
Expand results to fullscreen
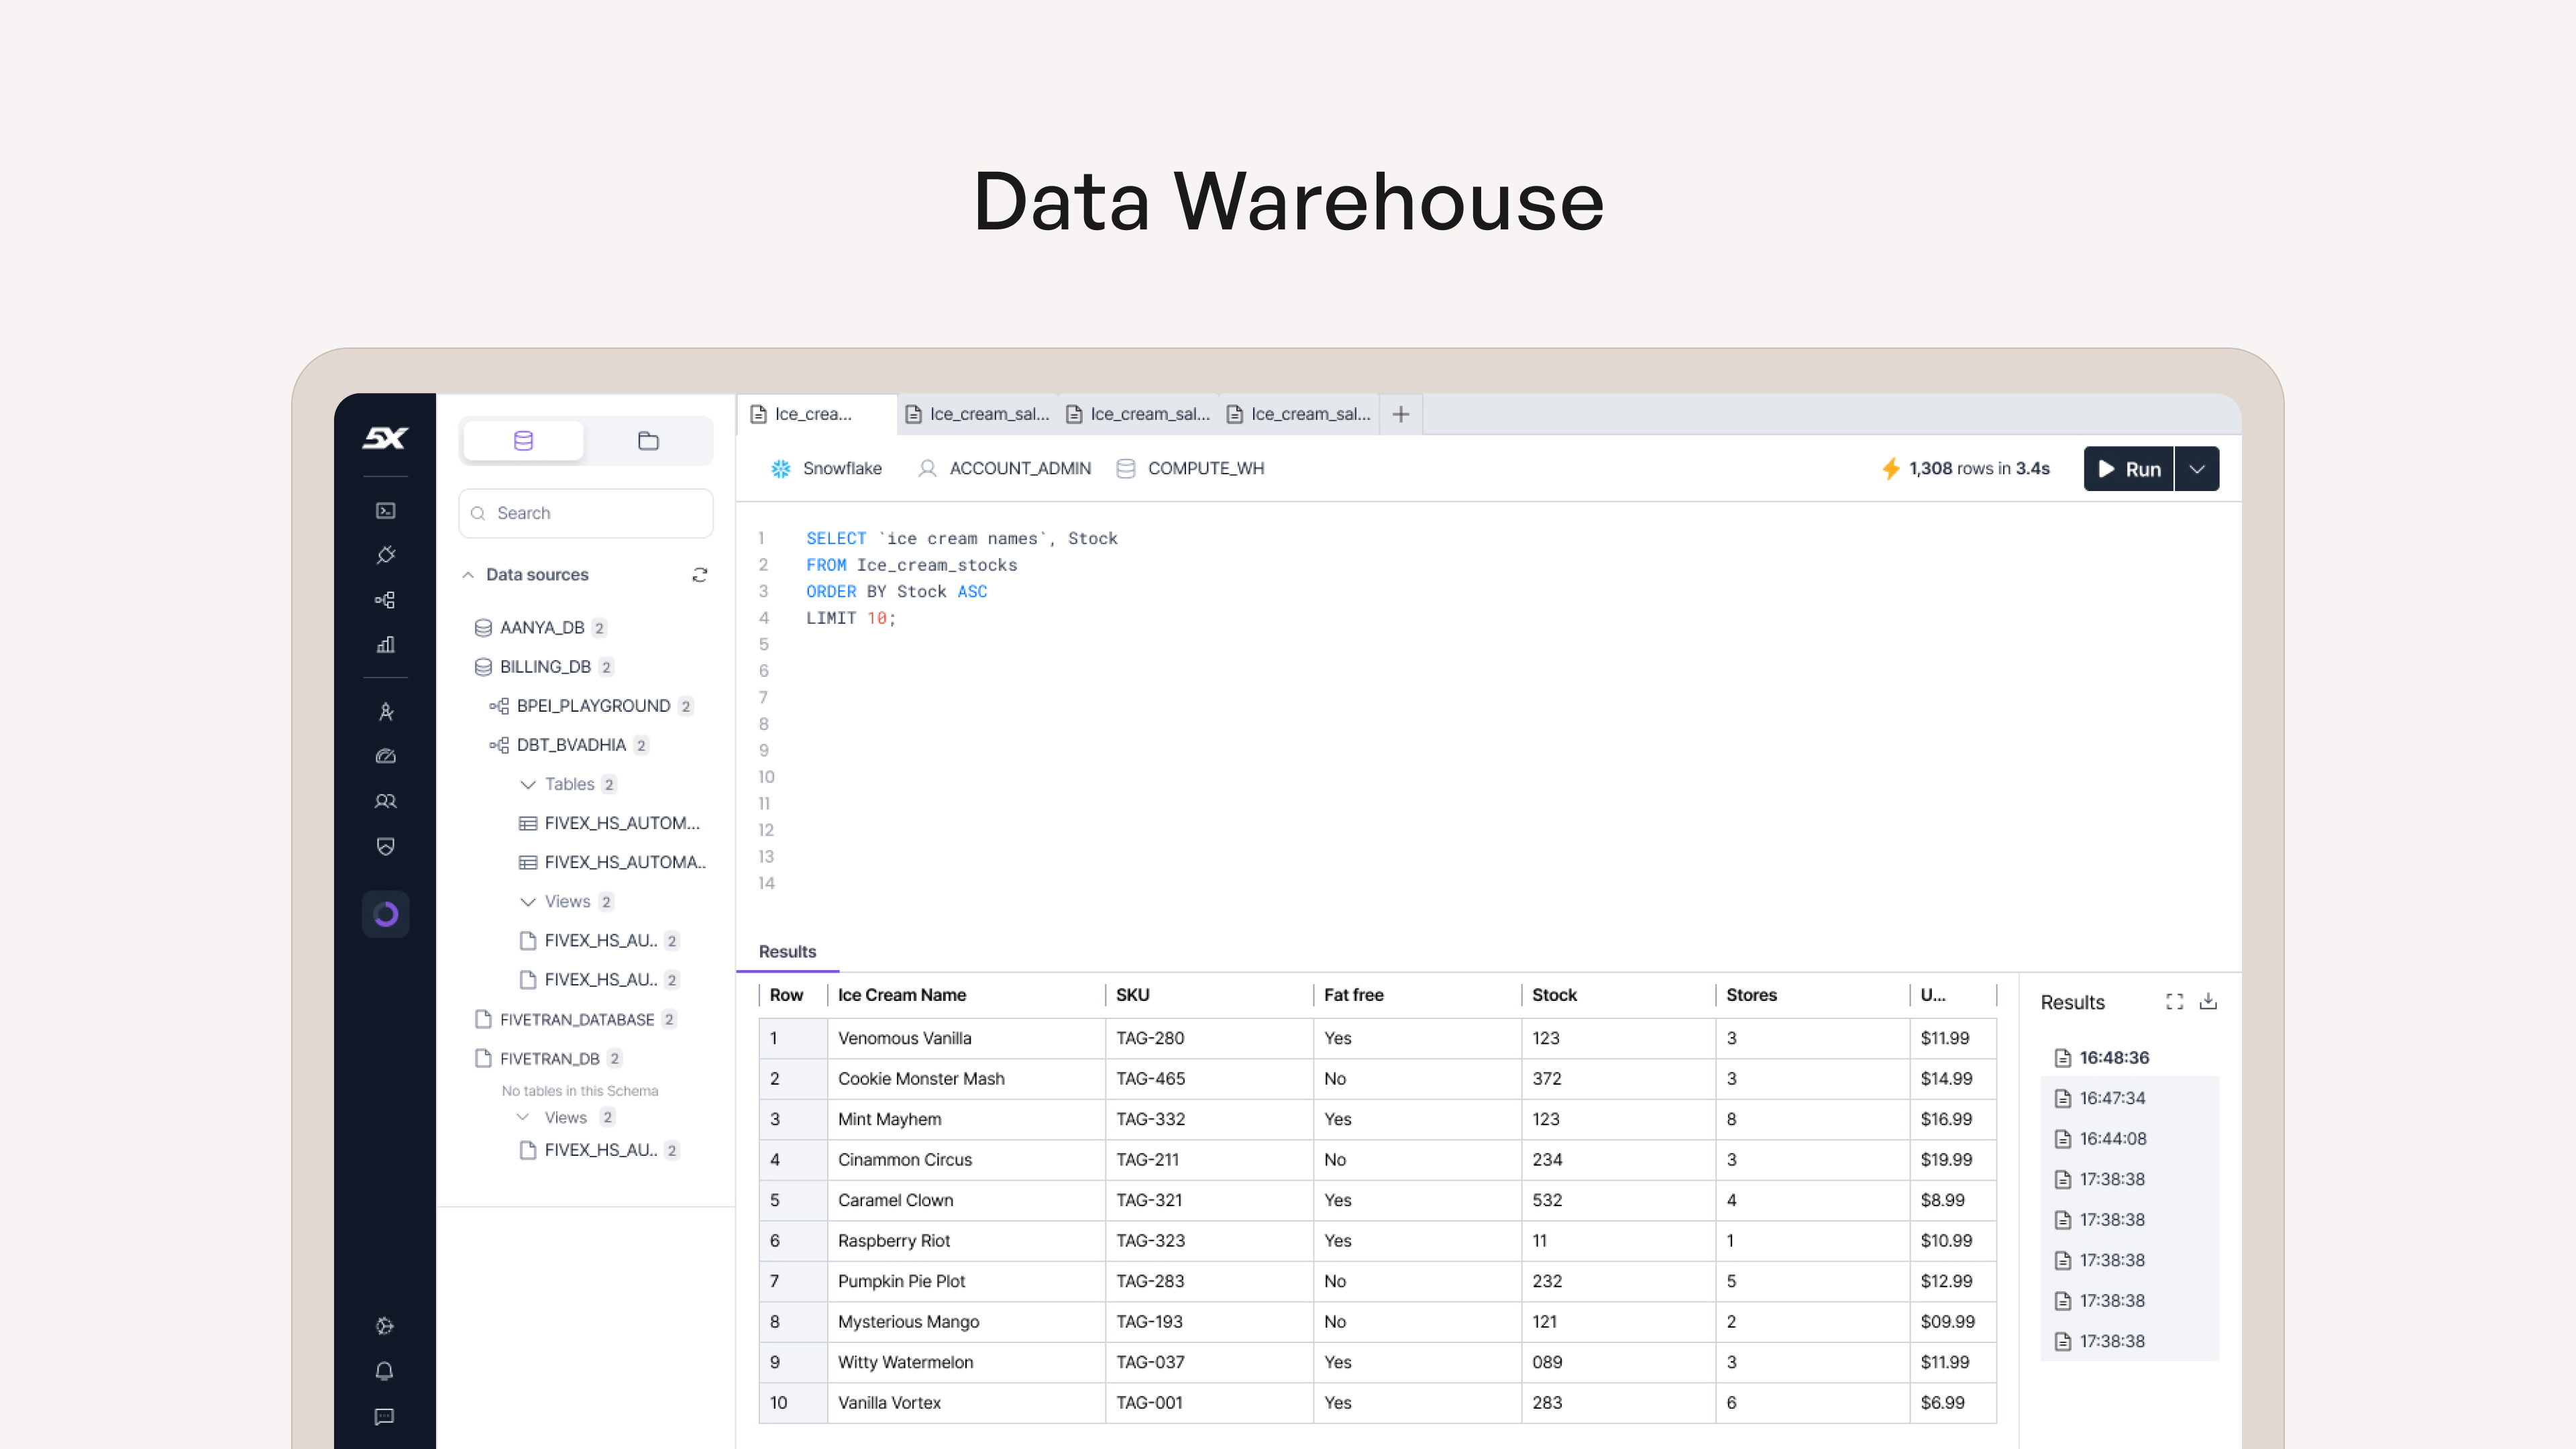[2174, 1001]
